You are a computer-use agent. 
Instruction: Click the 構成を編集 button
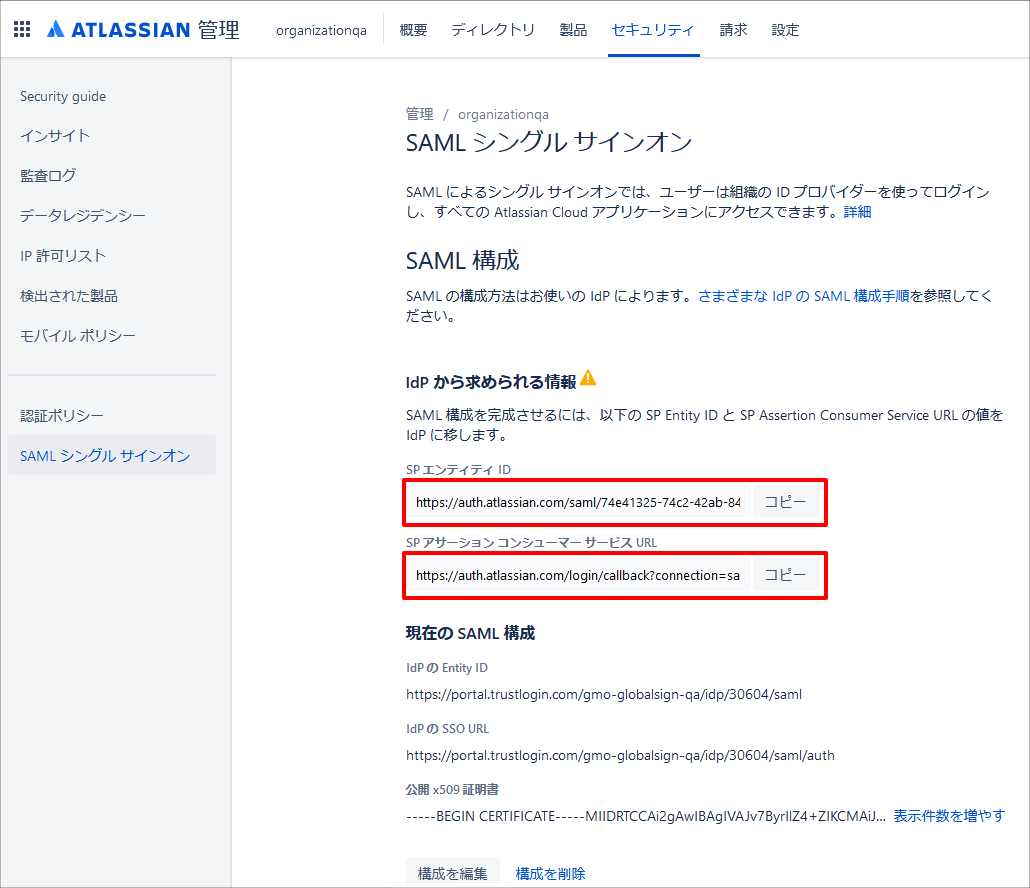coord(453,874)
